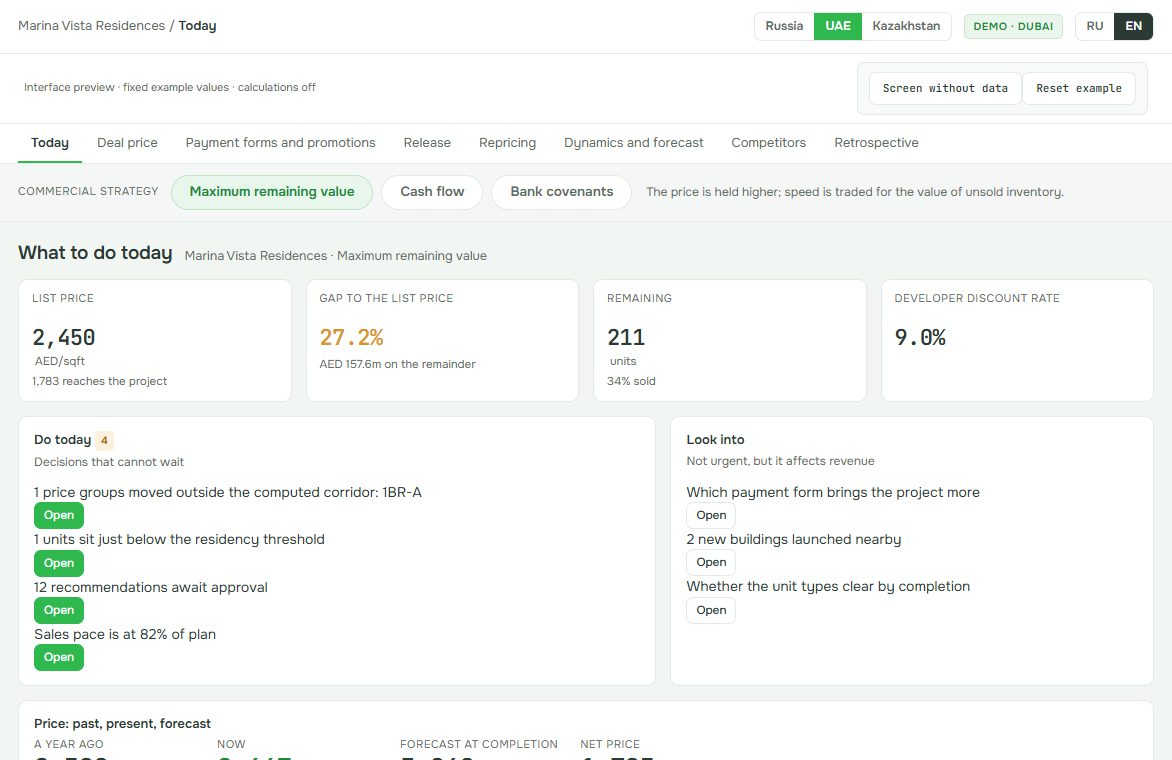The image size is (1172, 760).
Task: Switch to the Deal price tab
Action: 127,143
